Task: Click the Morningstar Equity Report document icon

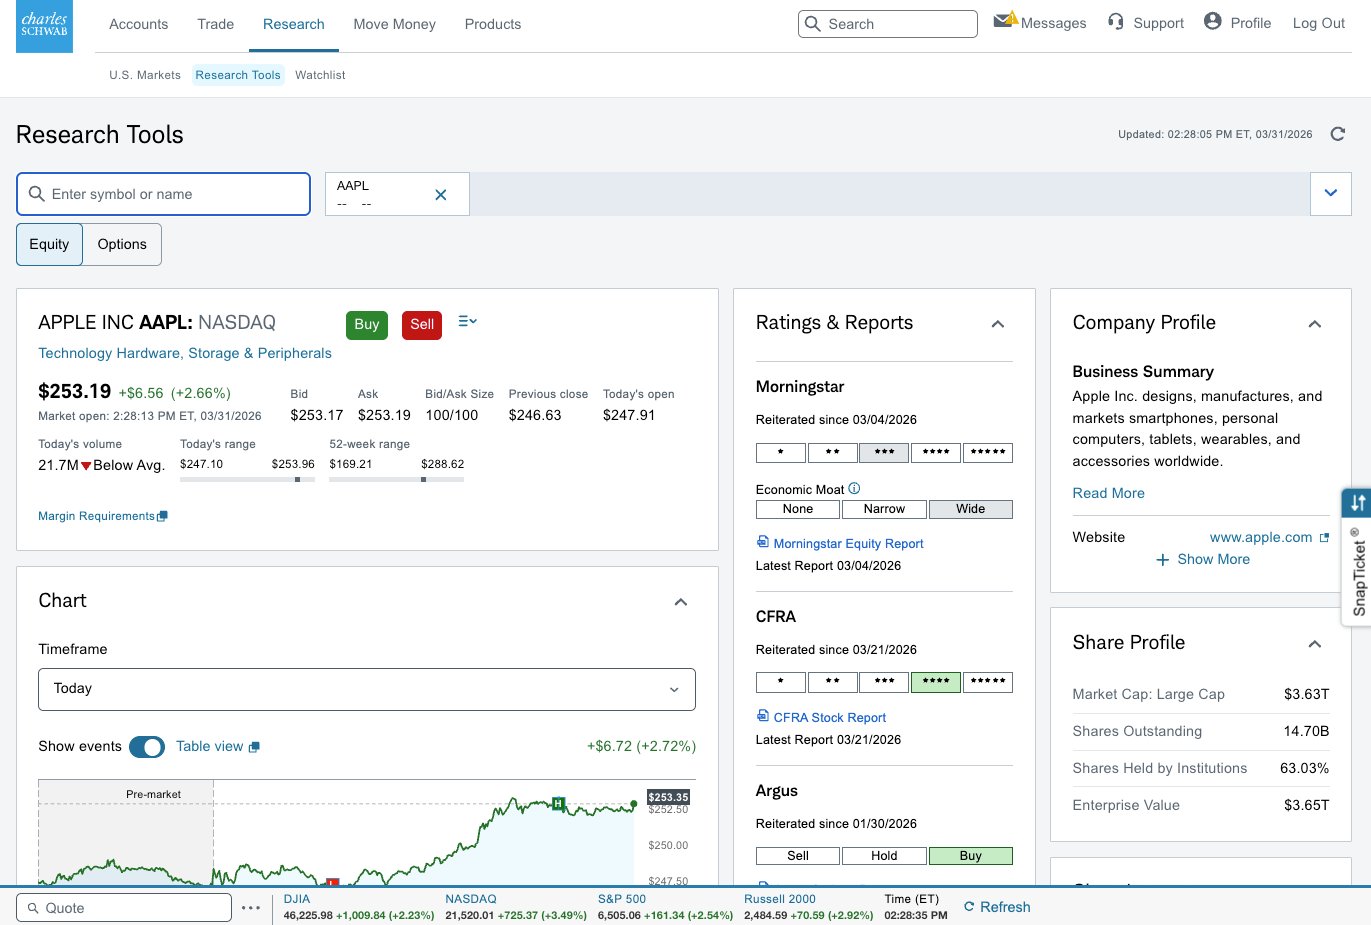Action: [763, 542]
